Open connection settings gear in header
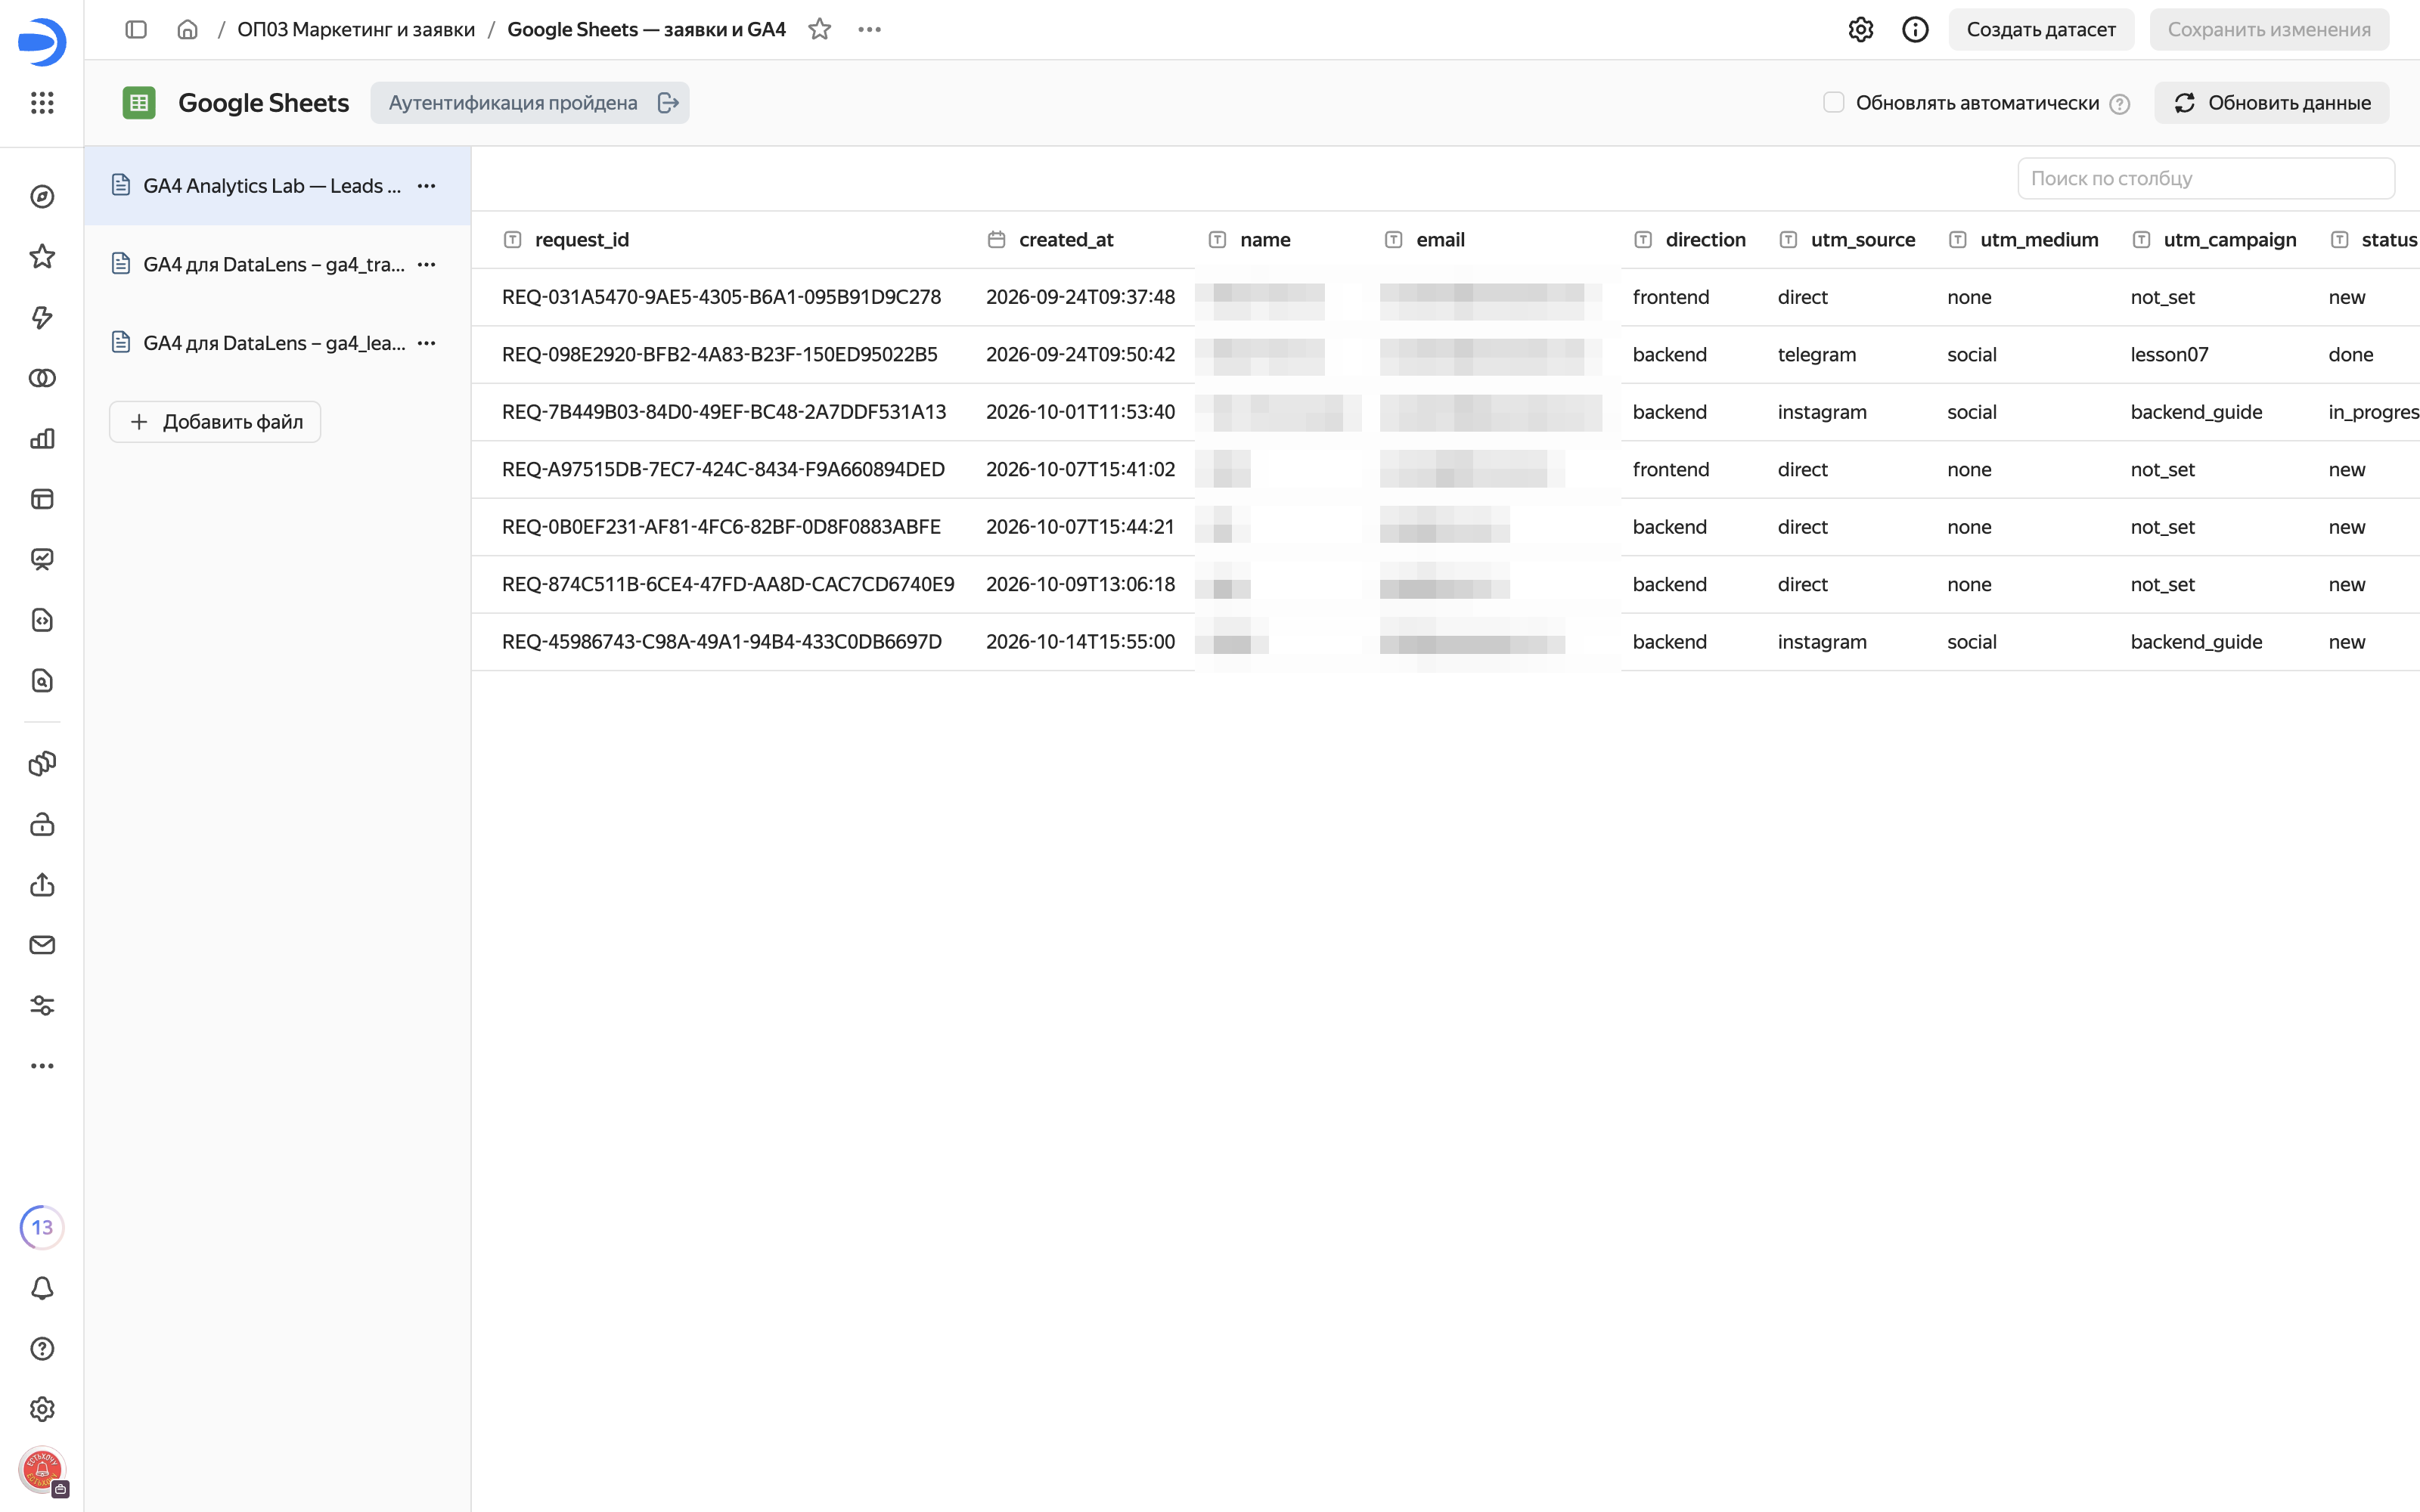Screen dimensions: 2420x1512 (x=1860, y=29)
